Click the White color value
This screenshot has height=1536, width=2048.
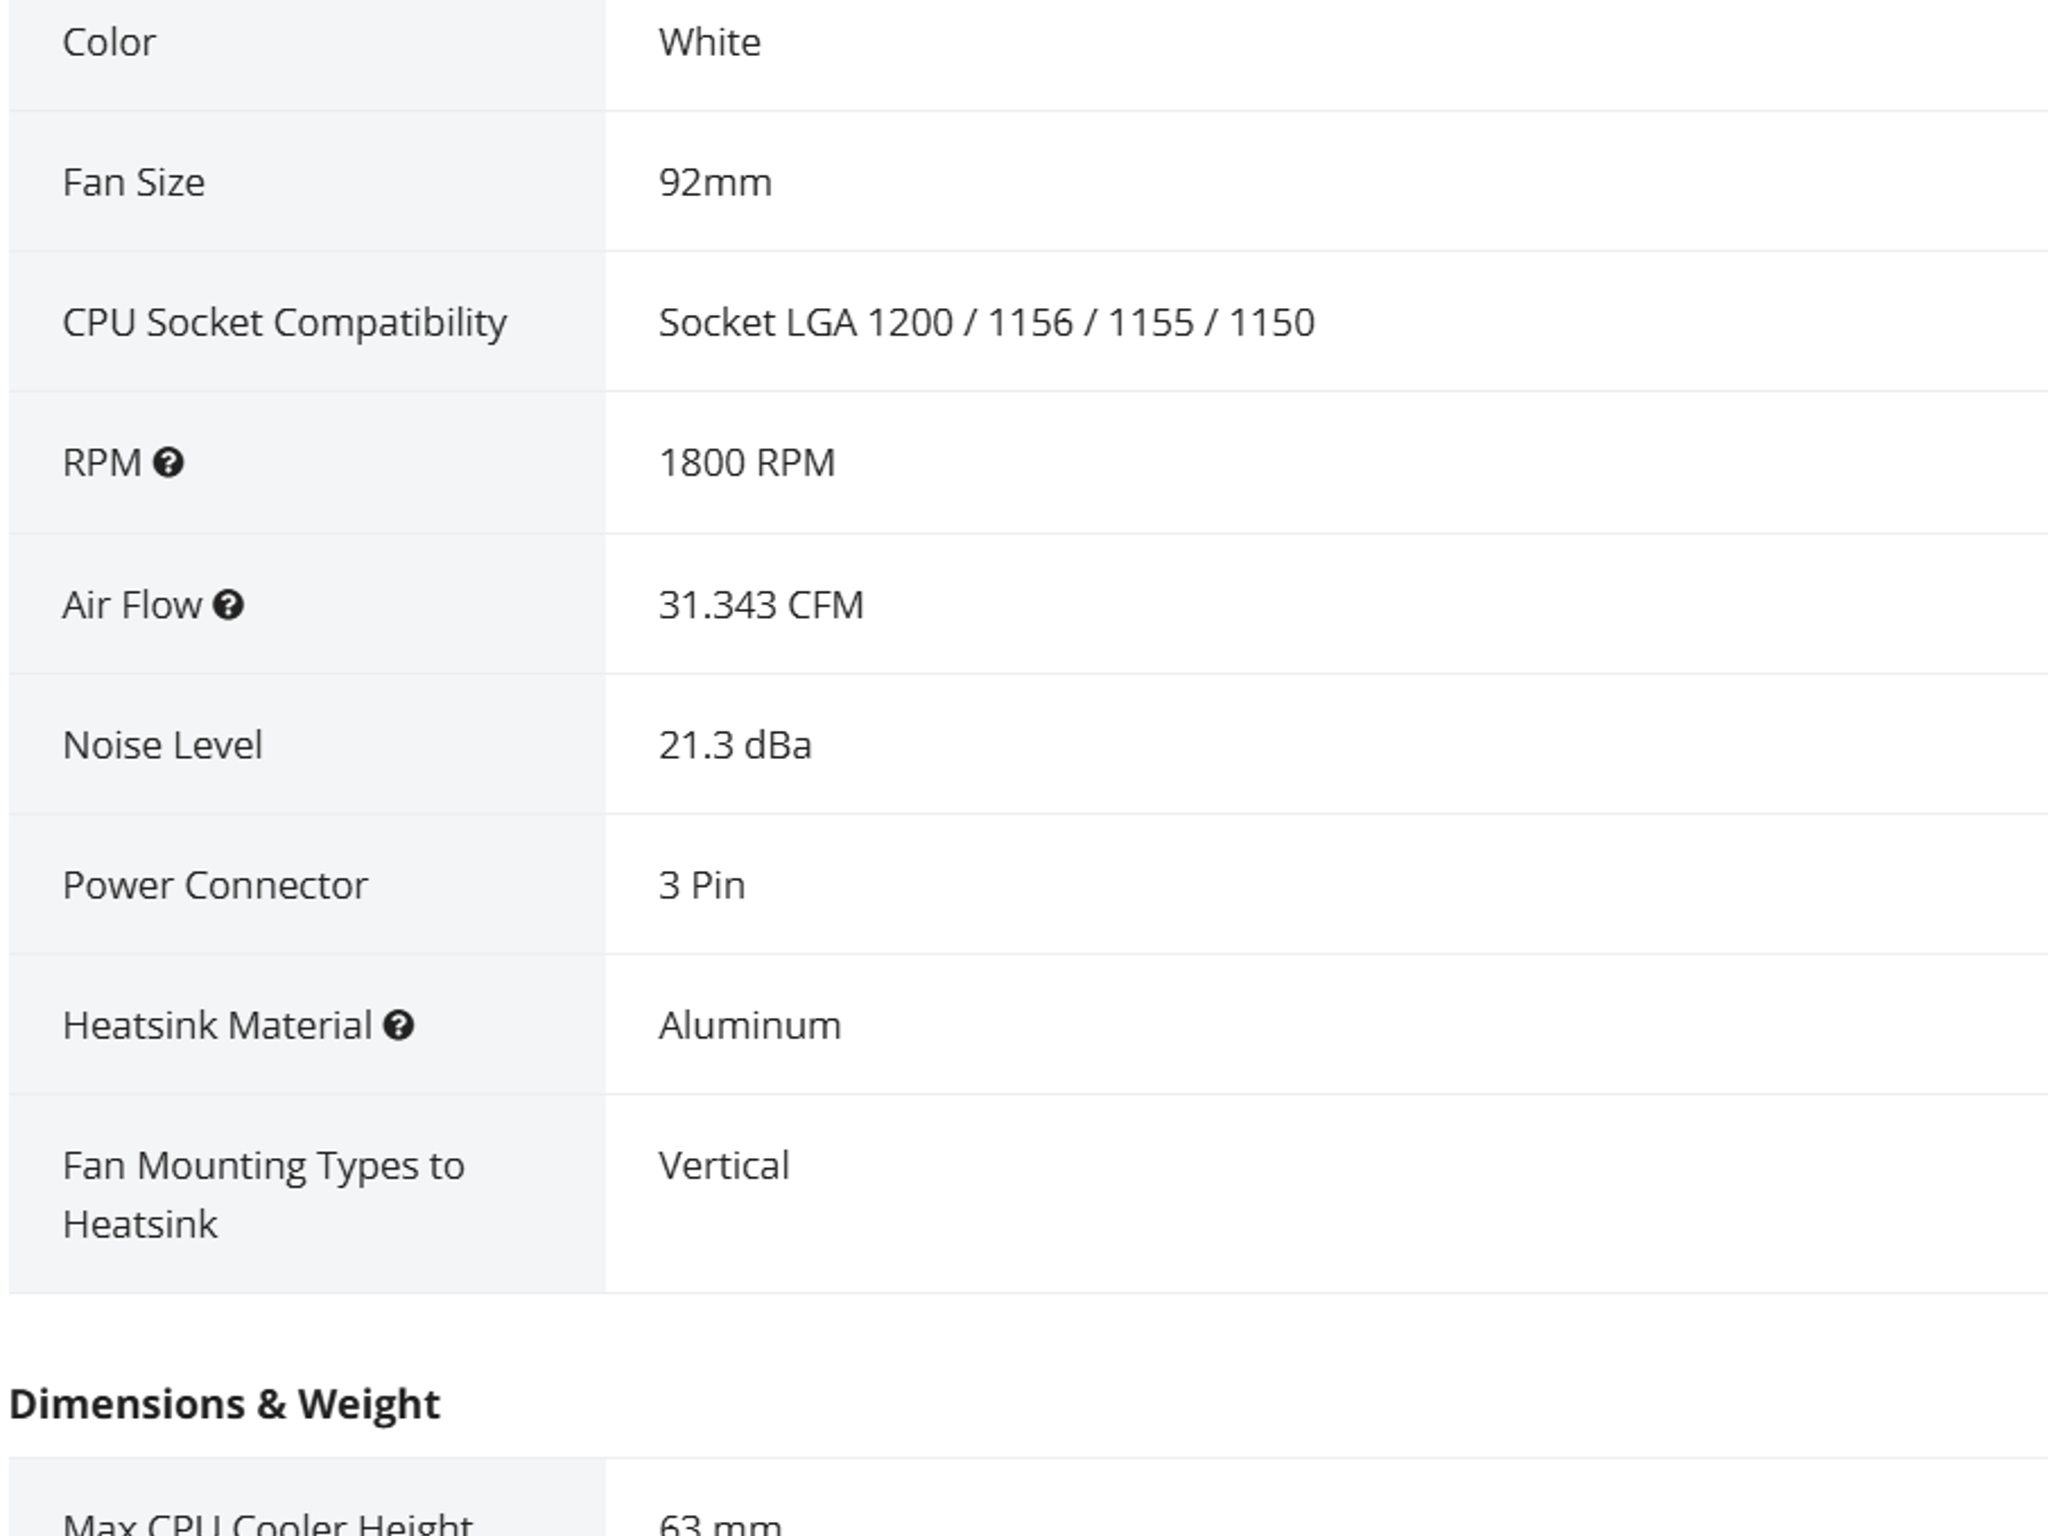pos(709,43)
